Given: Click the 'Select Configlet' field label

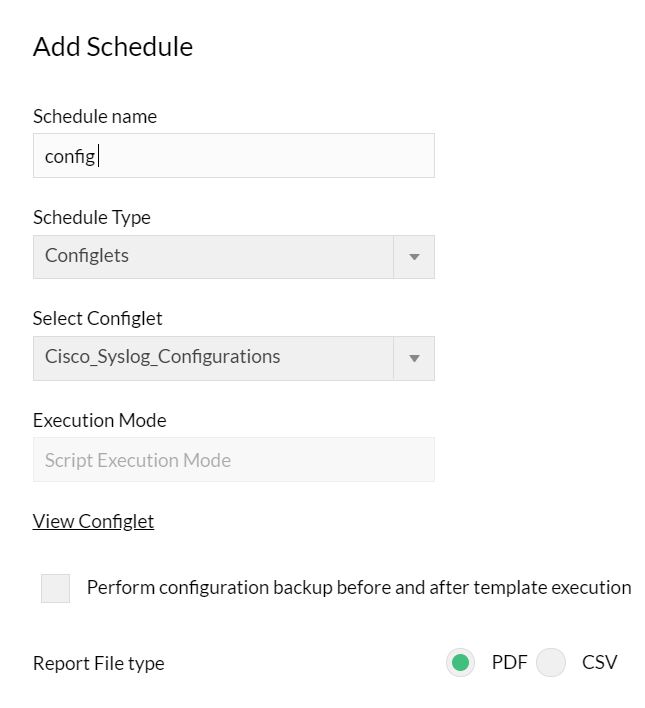Looking at the screenshot, I should tap(98, 318).
